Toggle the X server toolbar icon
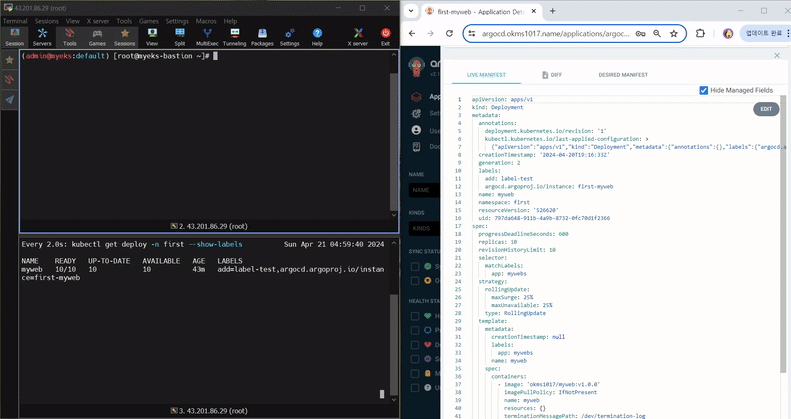The height and width of the screenshot is (419, 791). [x=358, y=37]
